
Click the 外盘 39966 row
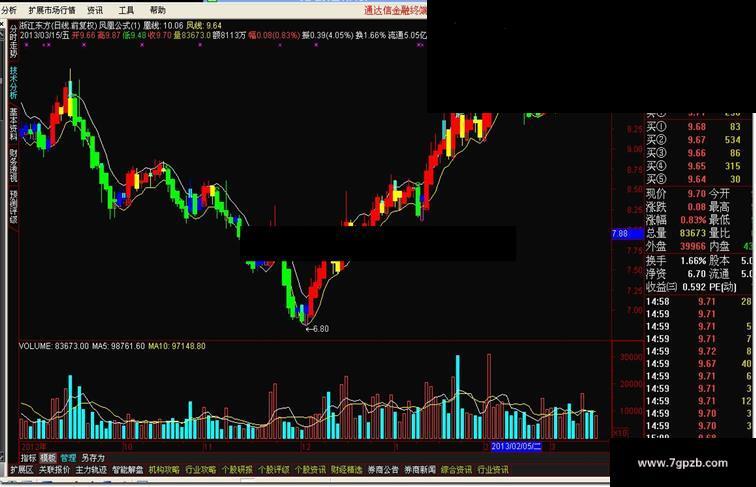(676, 246)
